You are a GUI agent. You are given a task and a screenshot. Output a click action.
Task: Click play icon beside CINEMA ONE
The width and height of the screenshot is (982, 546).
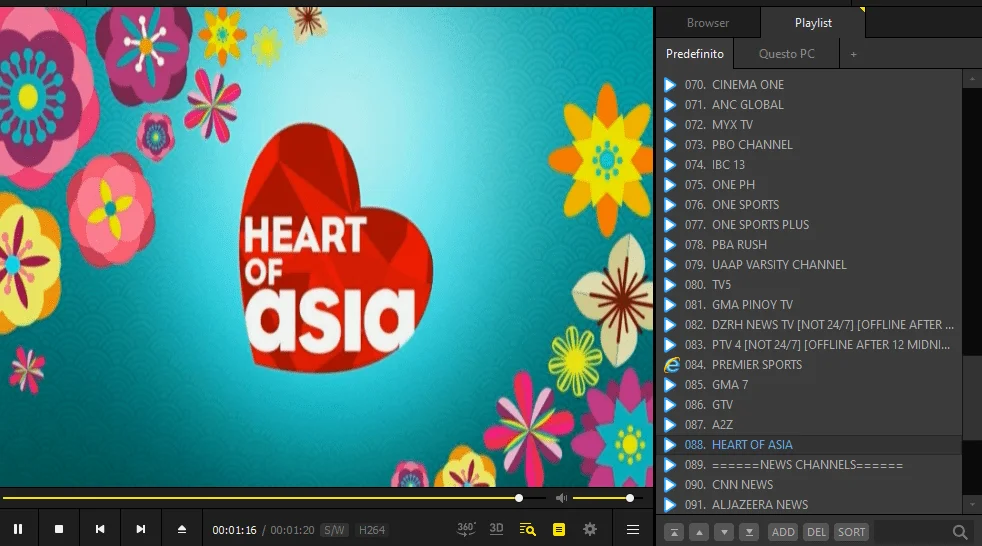[x=670, y=85]
